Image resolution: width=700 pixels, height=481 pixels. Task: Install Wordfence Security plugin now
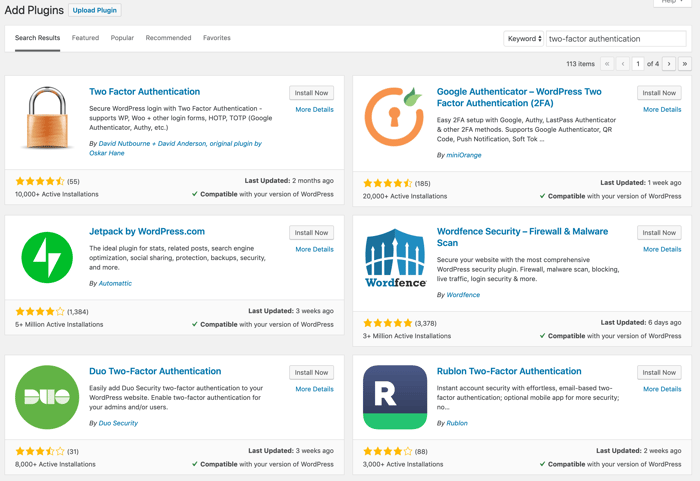coord(659,233)
